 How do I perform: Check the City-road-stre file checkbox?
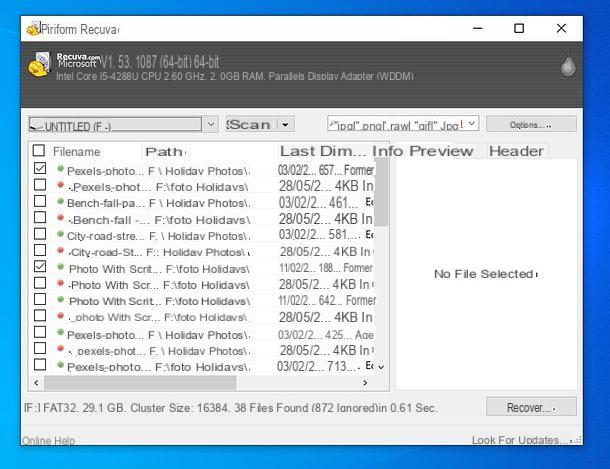click(40, 234)
